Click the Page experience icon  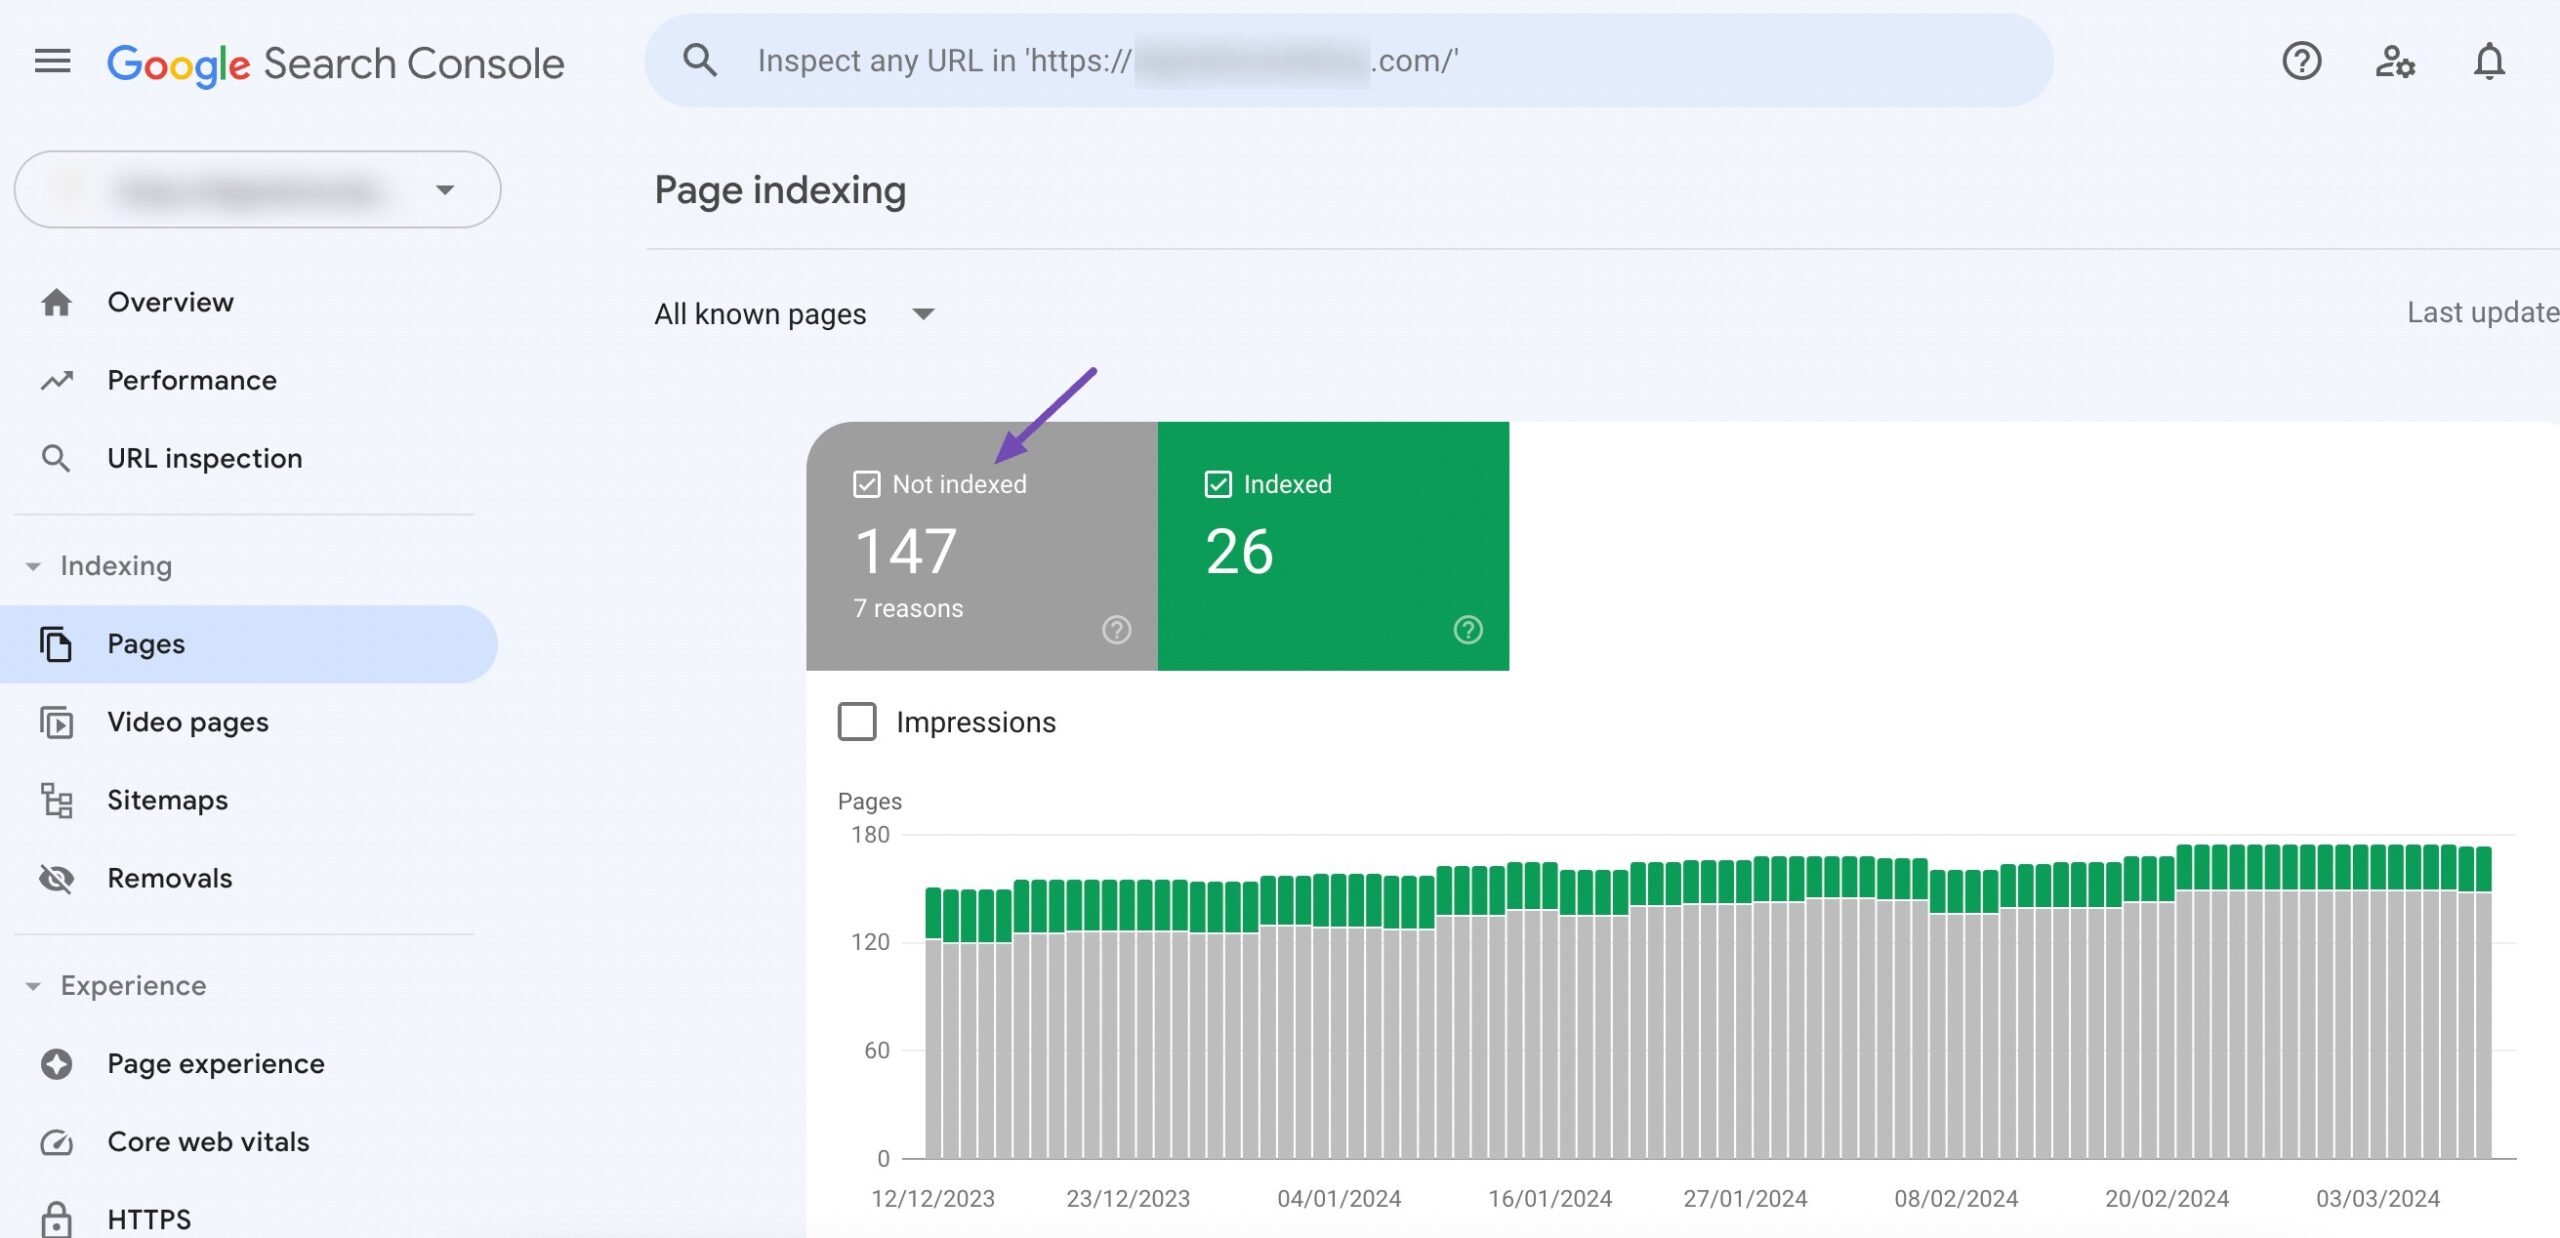[x=56, y=1064]
